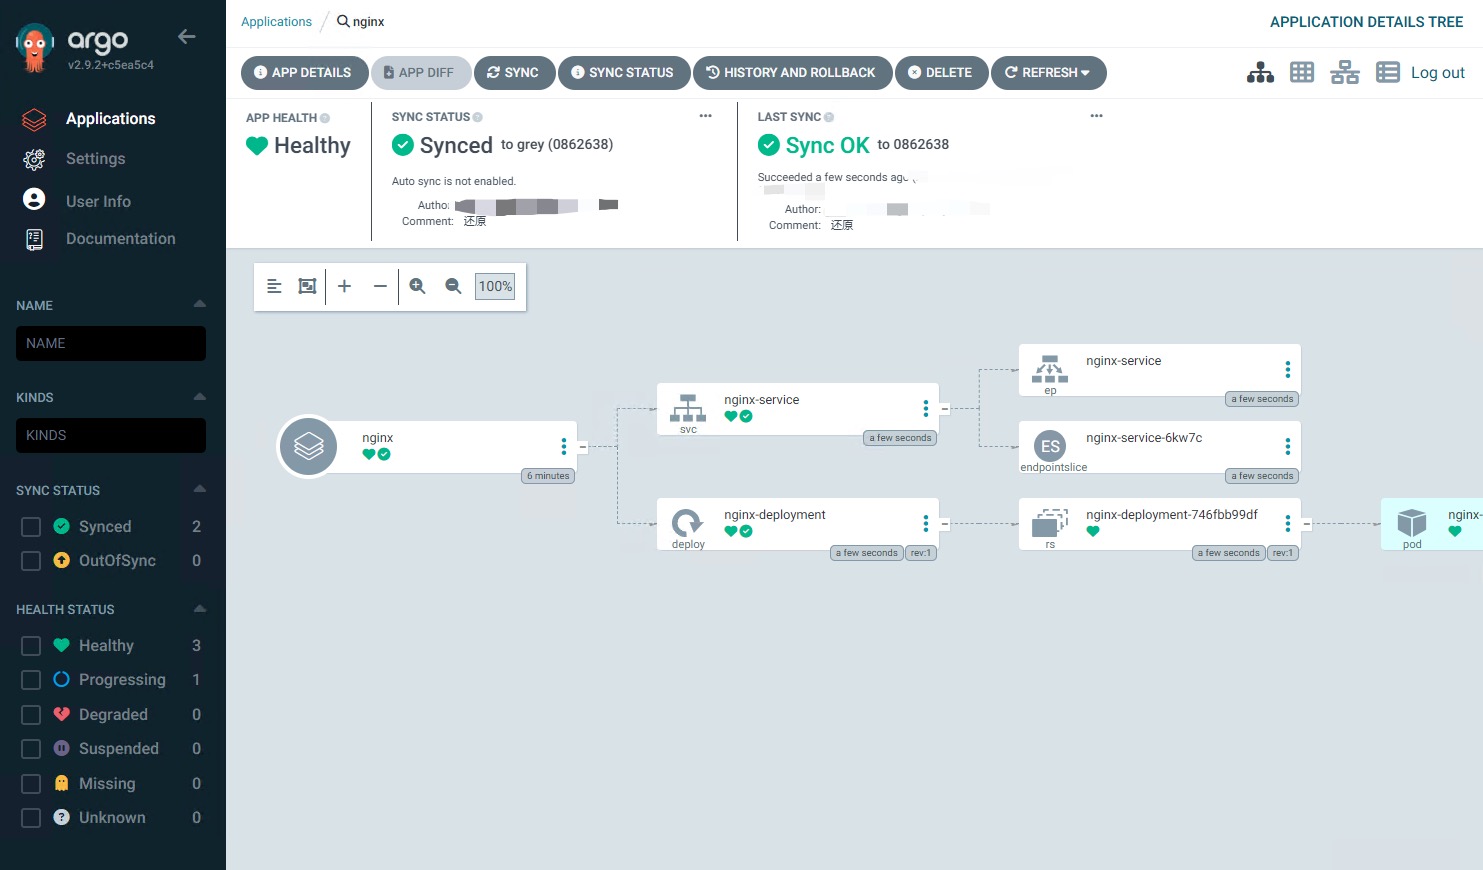Image resolution: width=1483 pixels, height=870 pixels.
Task: Click the Applications breadcrumb link
Action: tap(276, 22)
